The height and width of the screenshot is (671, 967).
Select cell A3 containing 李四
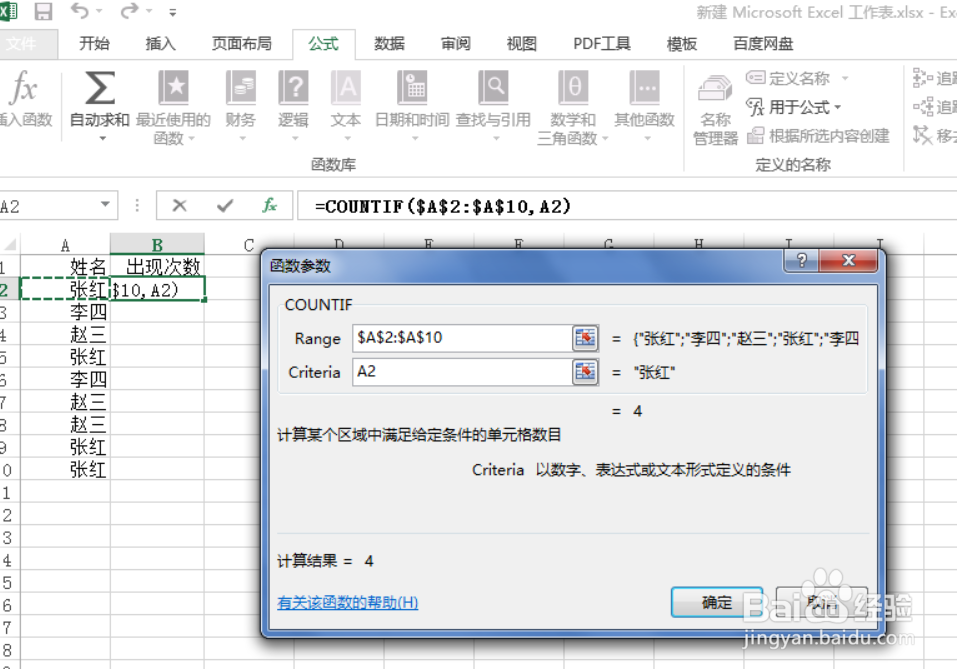[x=65, y=311]
